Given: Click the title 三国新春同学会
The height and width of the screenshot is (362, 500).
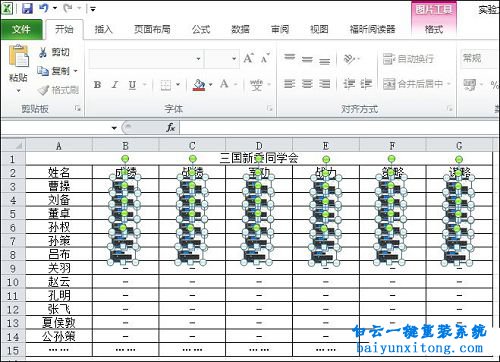Looking at the screenshot, I should coord(259,158).
